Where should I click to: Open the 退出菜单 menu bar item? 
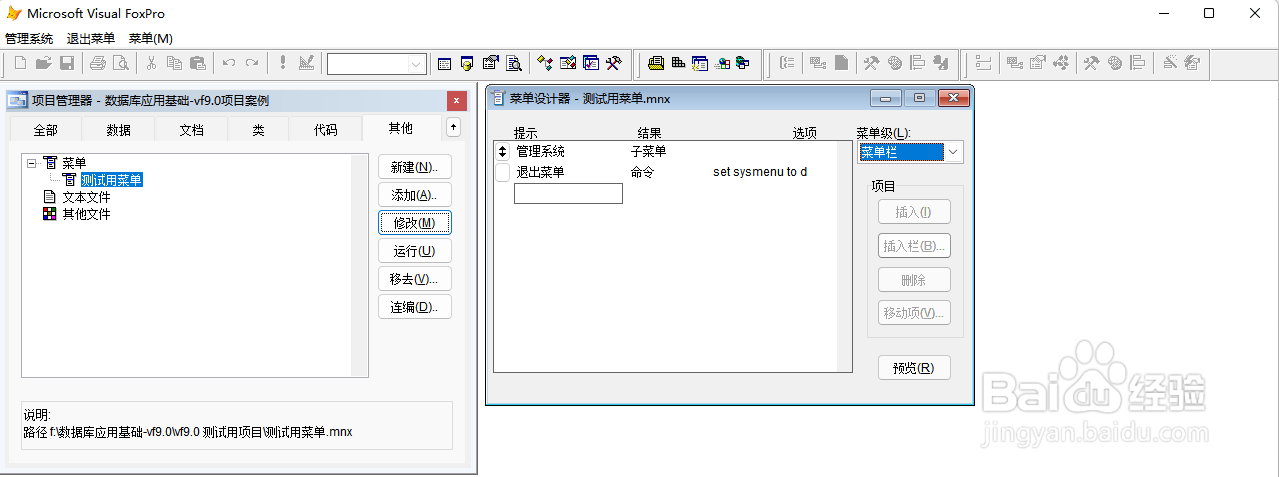click(91, 38)
